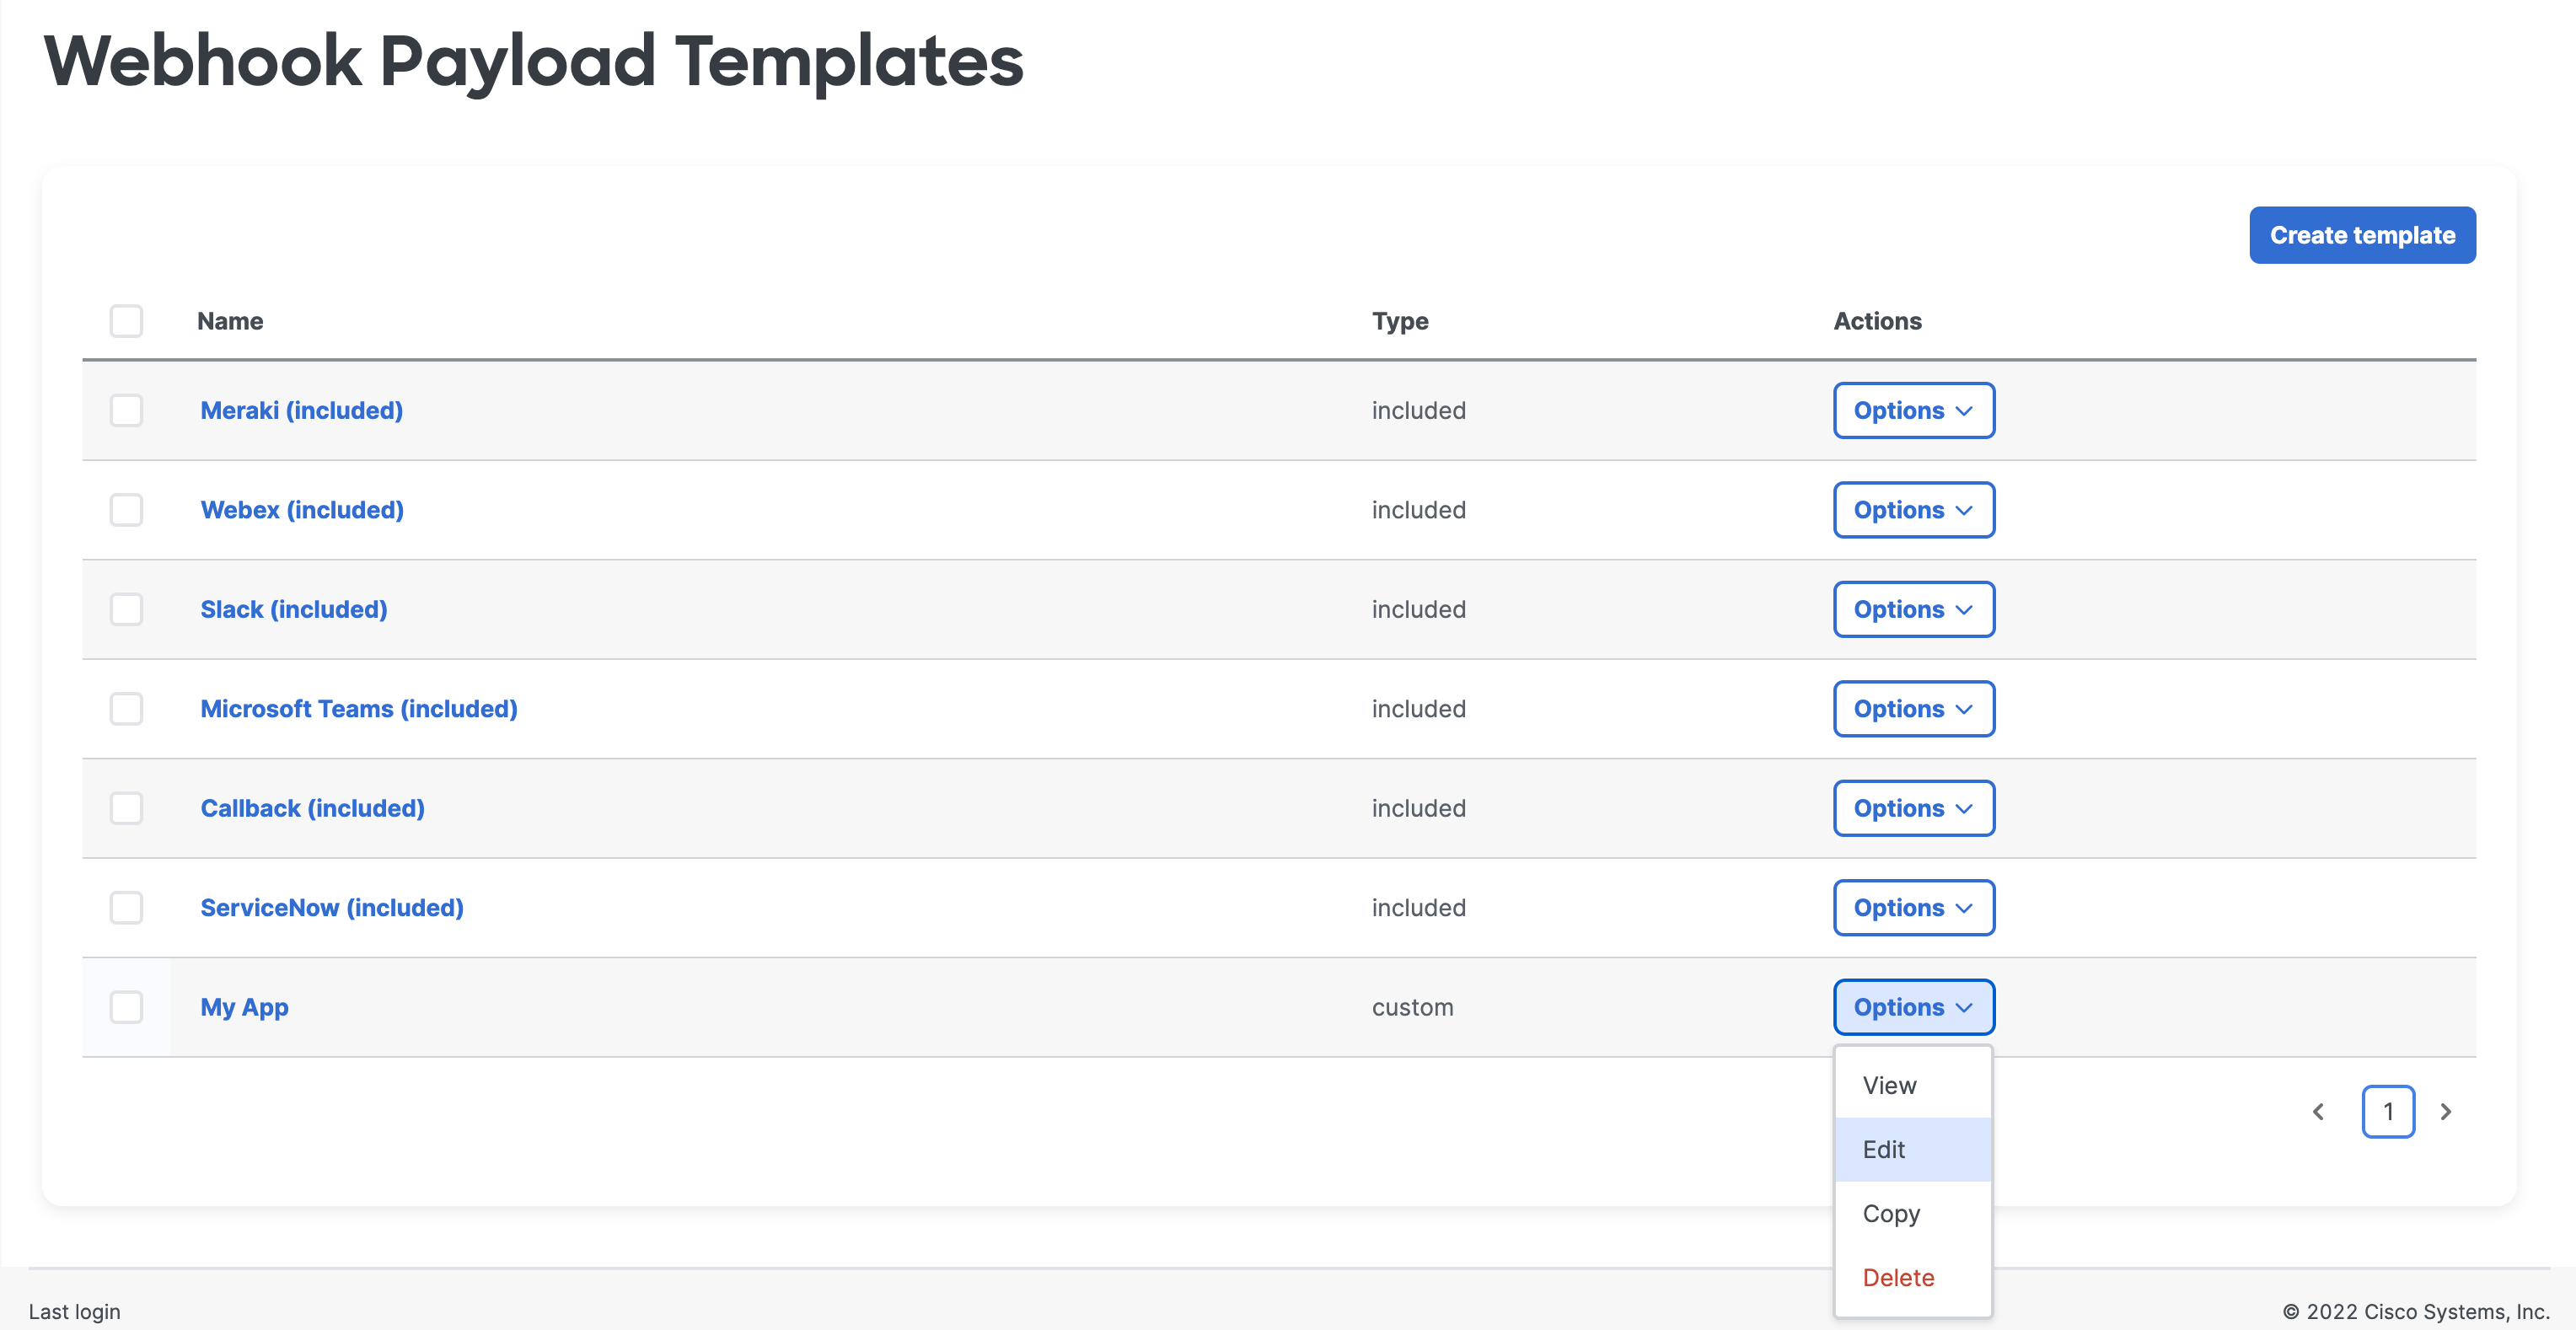Collapse the open Options menu for My App
2576x1330 pixels.
[x=1913, y=1007]
